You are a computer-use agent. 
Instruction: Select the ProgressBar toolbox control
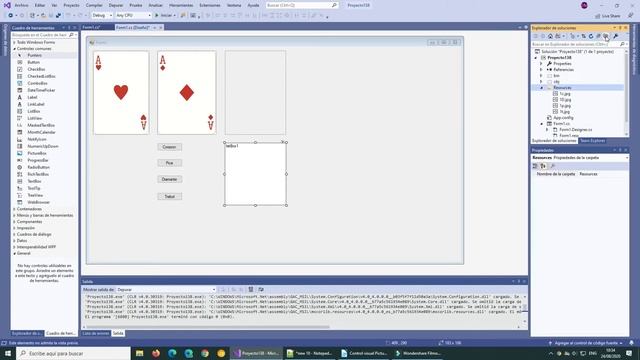tap(38, 160)
